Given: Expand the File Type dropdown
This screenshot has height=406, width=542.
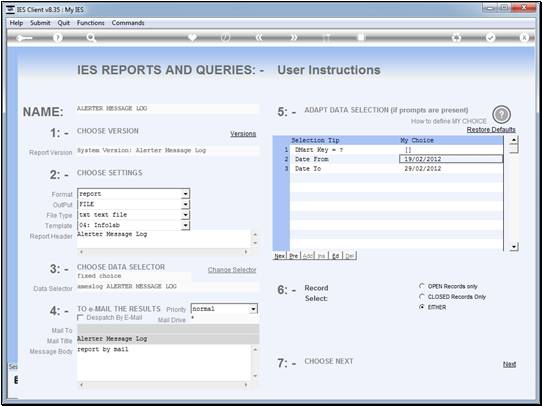Looking at the screenshot, I should (186, 215).
